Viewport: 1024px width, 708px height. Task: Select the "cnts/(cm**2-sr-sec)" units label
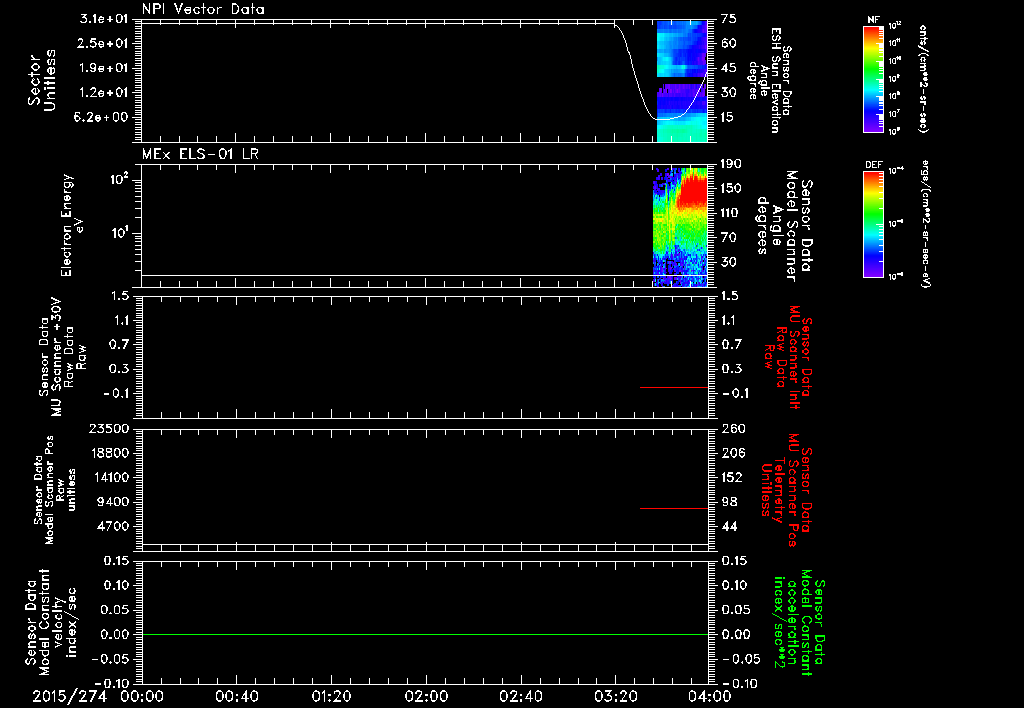coord(922,79)
